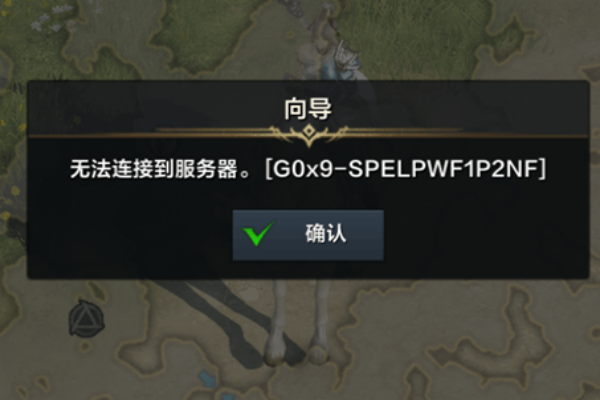Tap the green checkmark icon
The height and width of the screenshot is (400, 600).
point(259,233)
